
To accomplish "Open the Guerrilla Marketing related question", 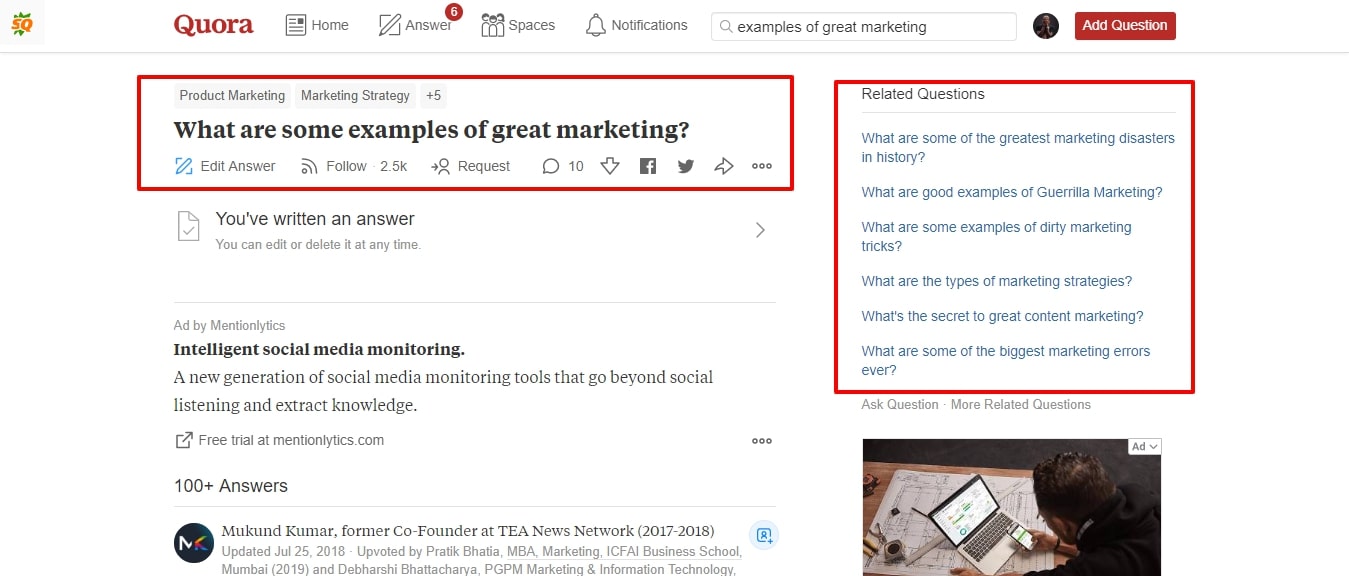I will pos(1012,192).
